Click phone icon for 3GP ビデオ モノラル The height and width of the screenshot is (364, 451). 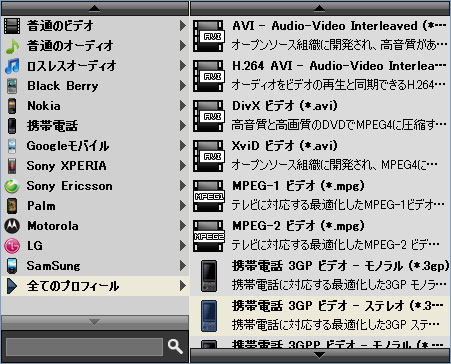(209, 276)
